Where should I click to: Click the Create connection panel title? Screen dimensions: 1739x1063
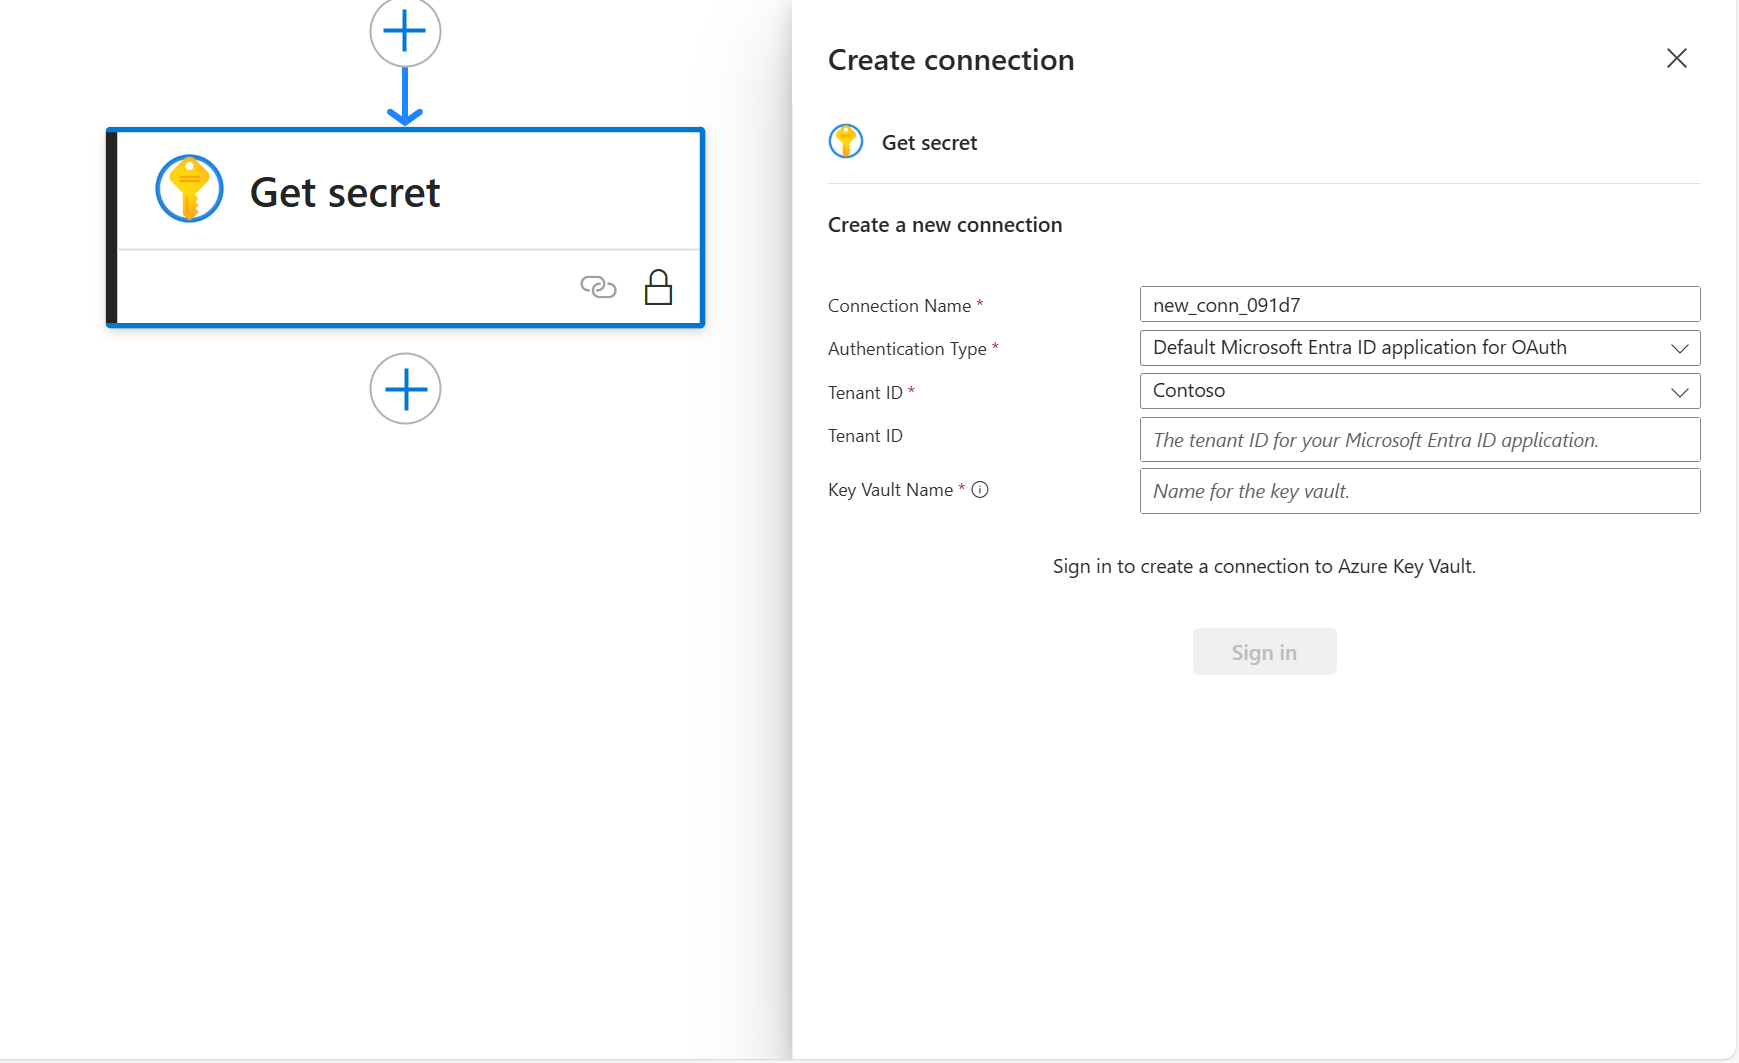point(951,60)
